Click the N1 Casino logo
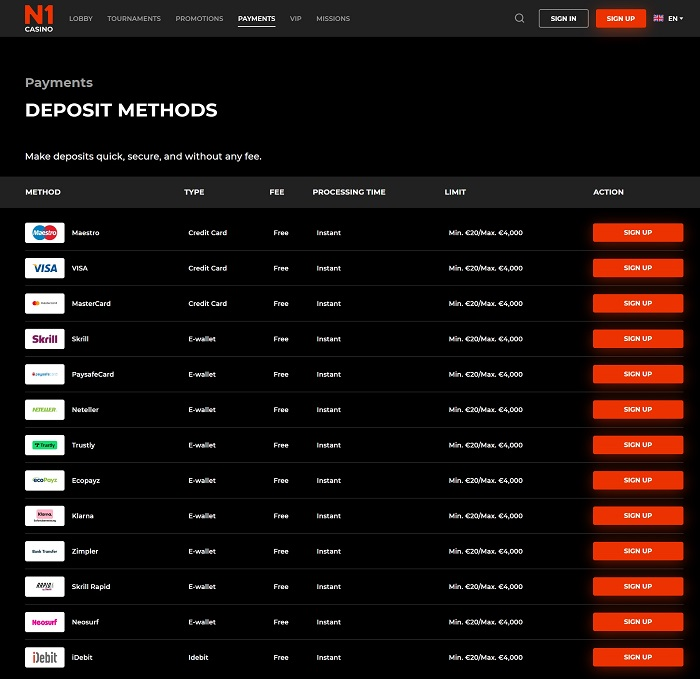This screenshot has width=700, height=679. [39, 18]
